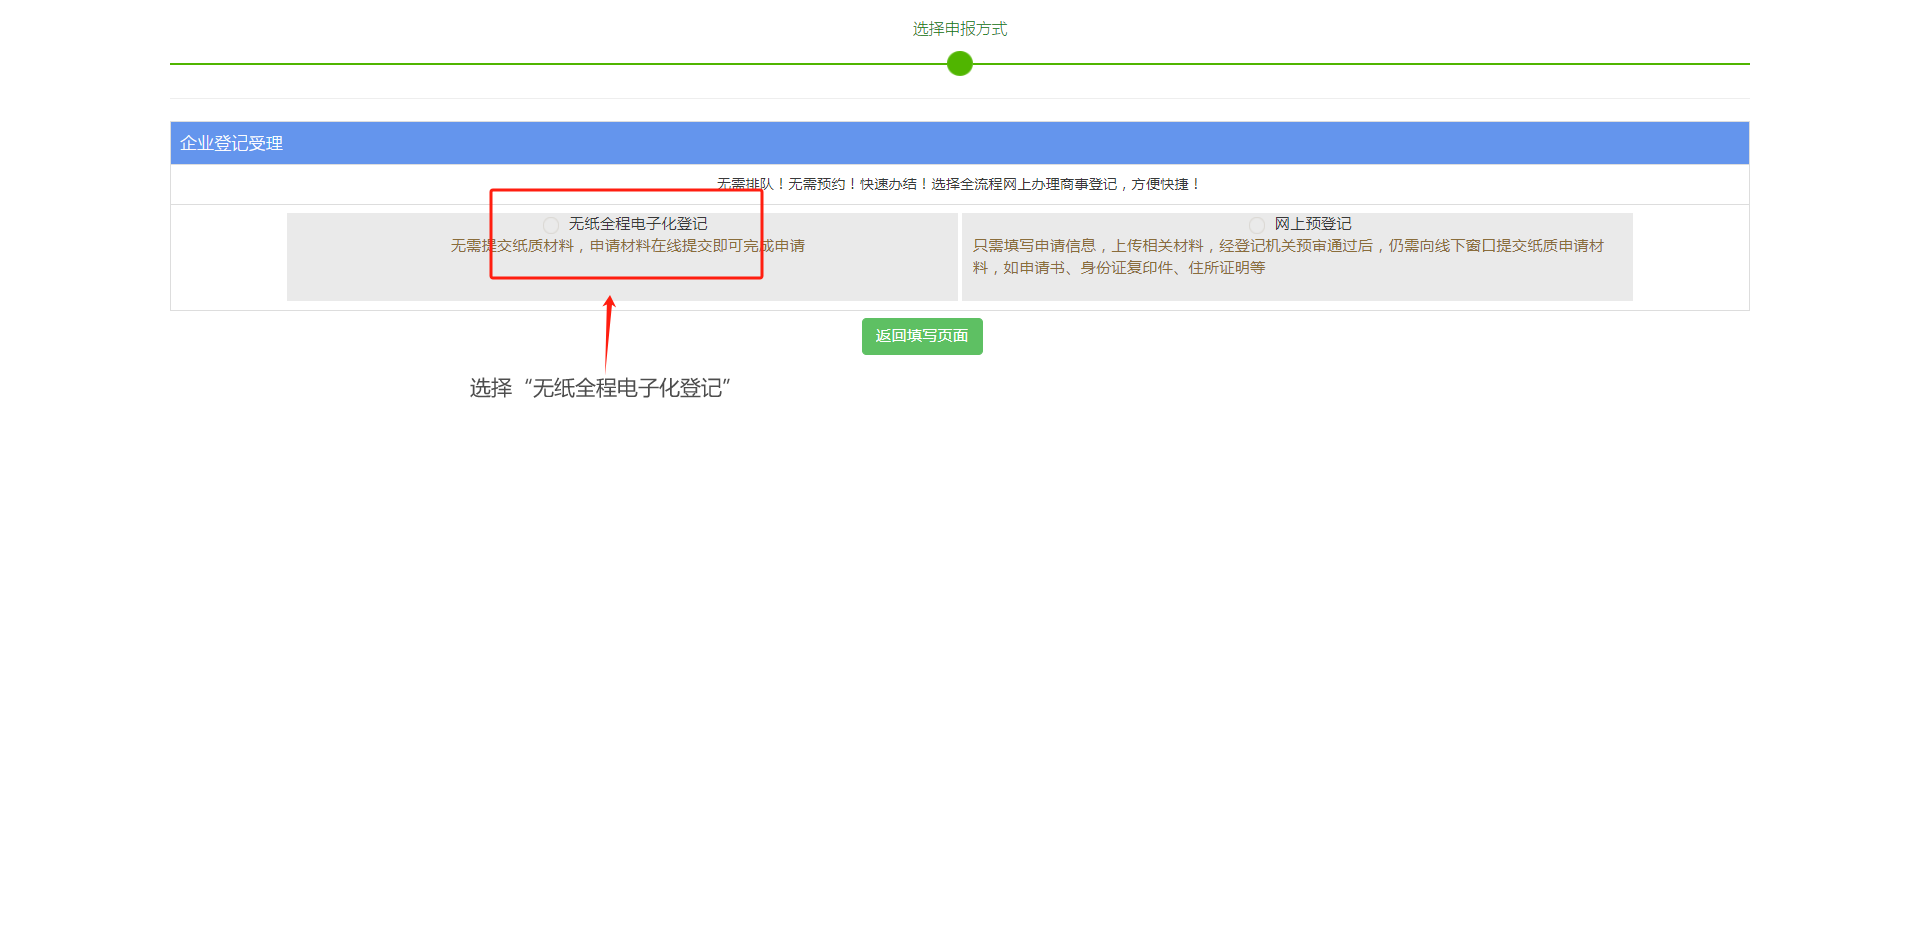Click the 返回填写页面 green button
Viewport: 1920px width, 929px height.
(x=921, y=336)
